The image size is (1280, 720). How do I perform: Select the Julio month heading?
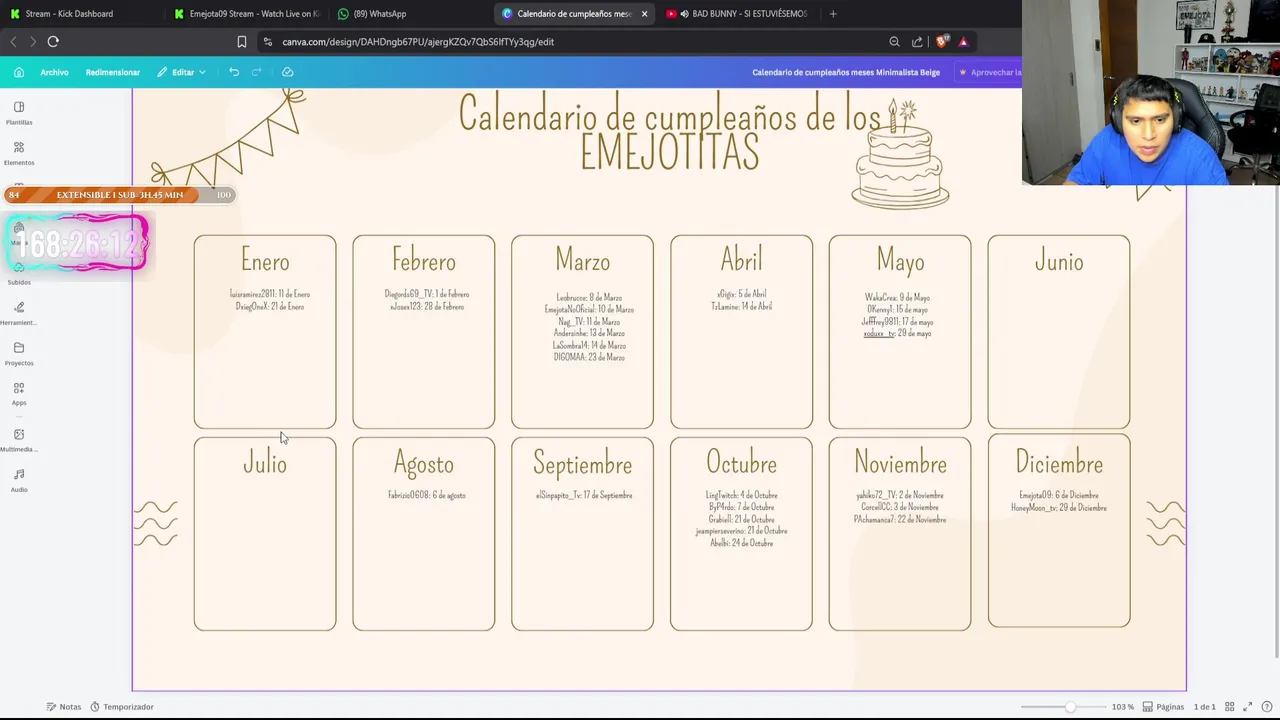click(265, 463)
